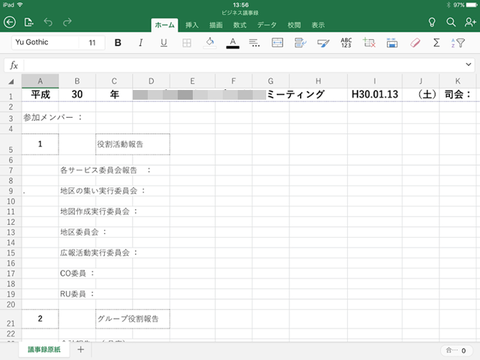Switch to the 挿入 tab
Viewport: 480px width, 360px height.
(192, 25)
